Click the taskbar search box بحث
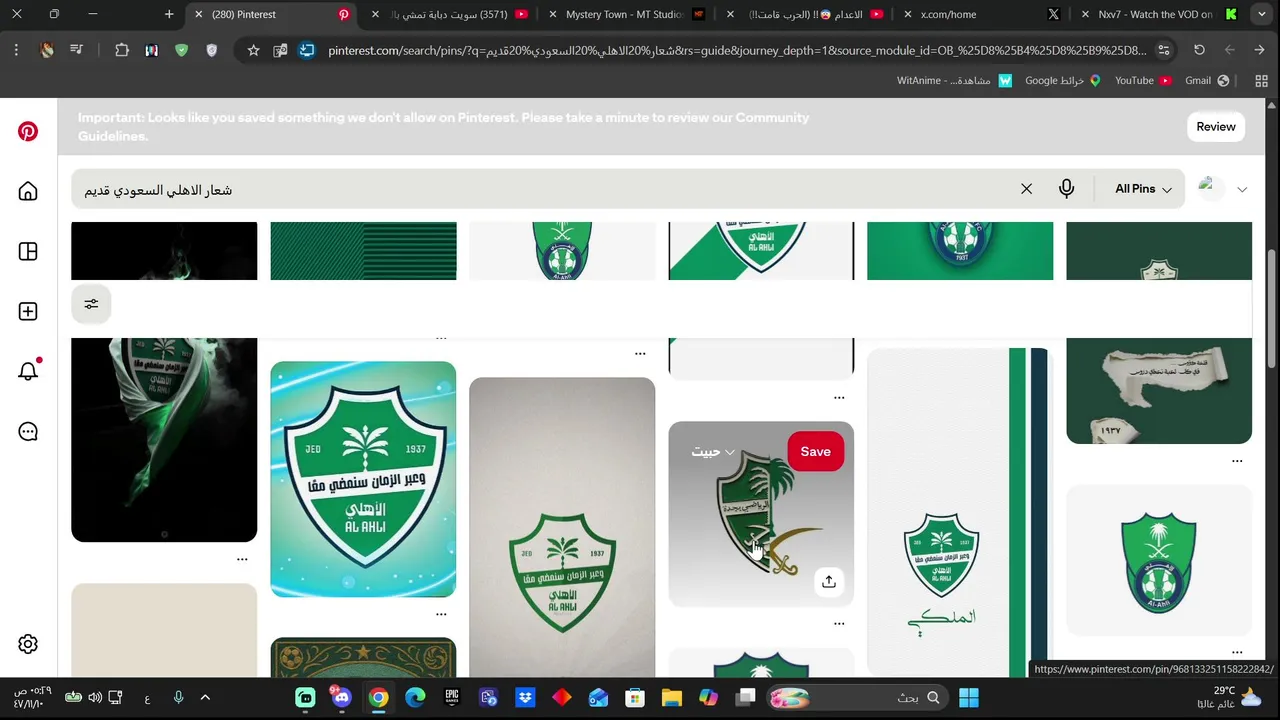1280x720 pixels. (858, 697)
